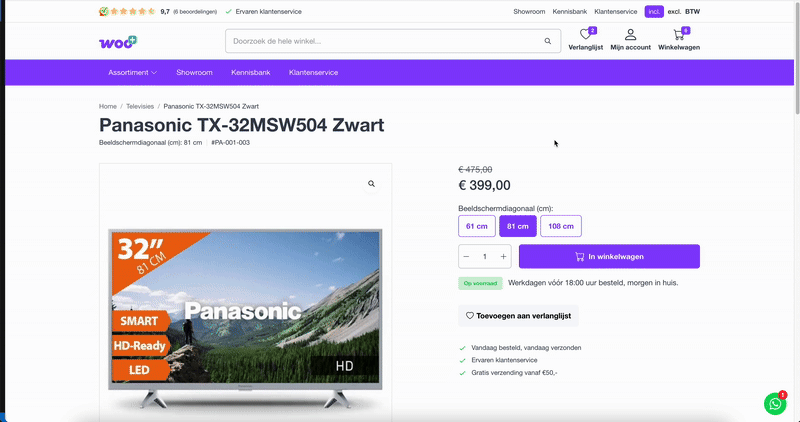800x422 pixels.
Task: Open the Winkelwagen cart icon
Action: pyautogui.click(x=679, y=36)
